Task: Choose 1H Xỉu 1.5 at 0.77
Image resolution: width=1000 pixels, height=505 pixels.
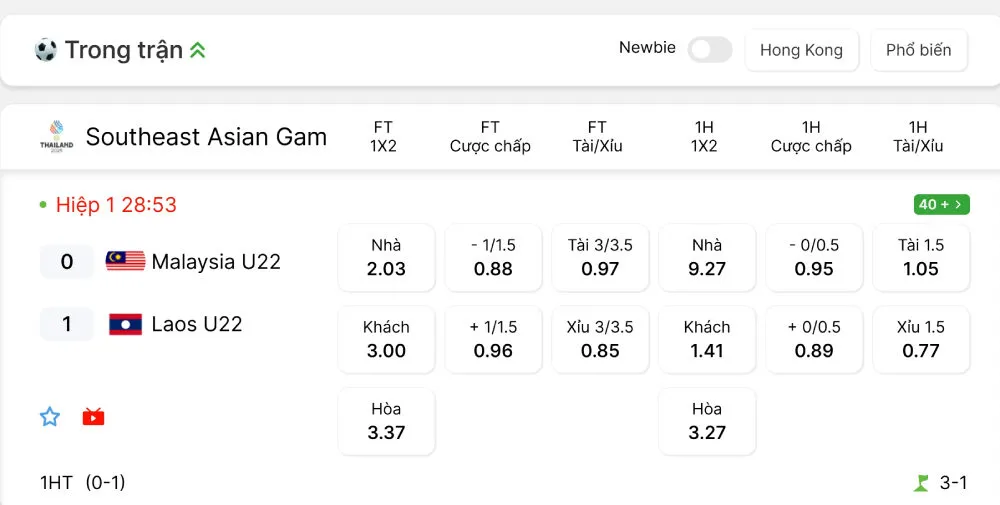Action: [x=921, y=340]
